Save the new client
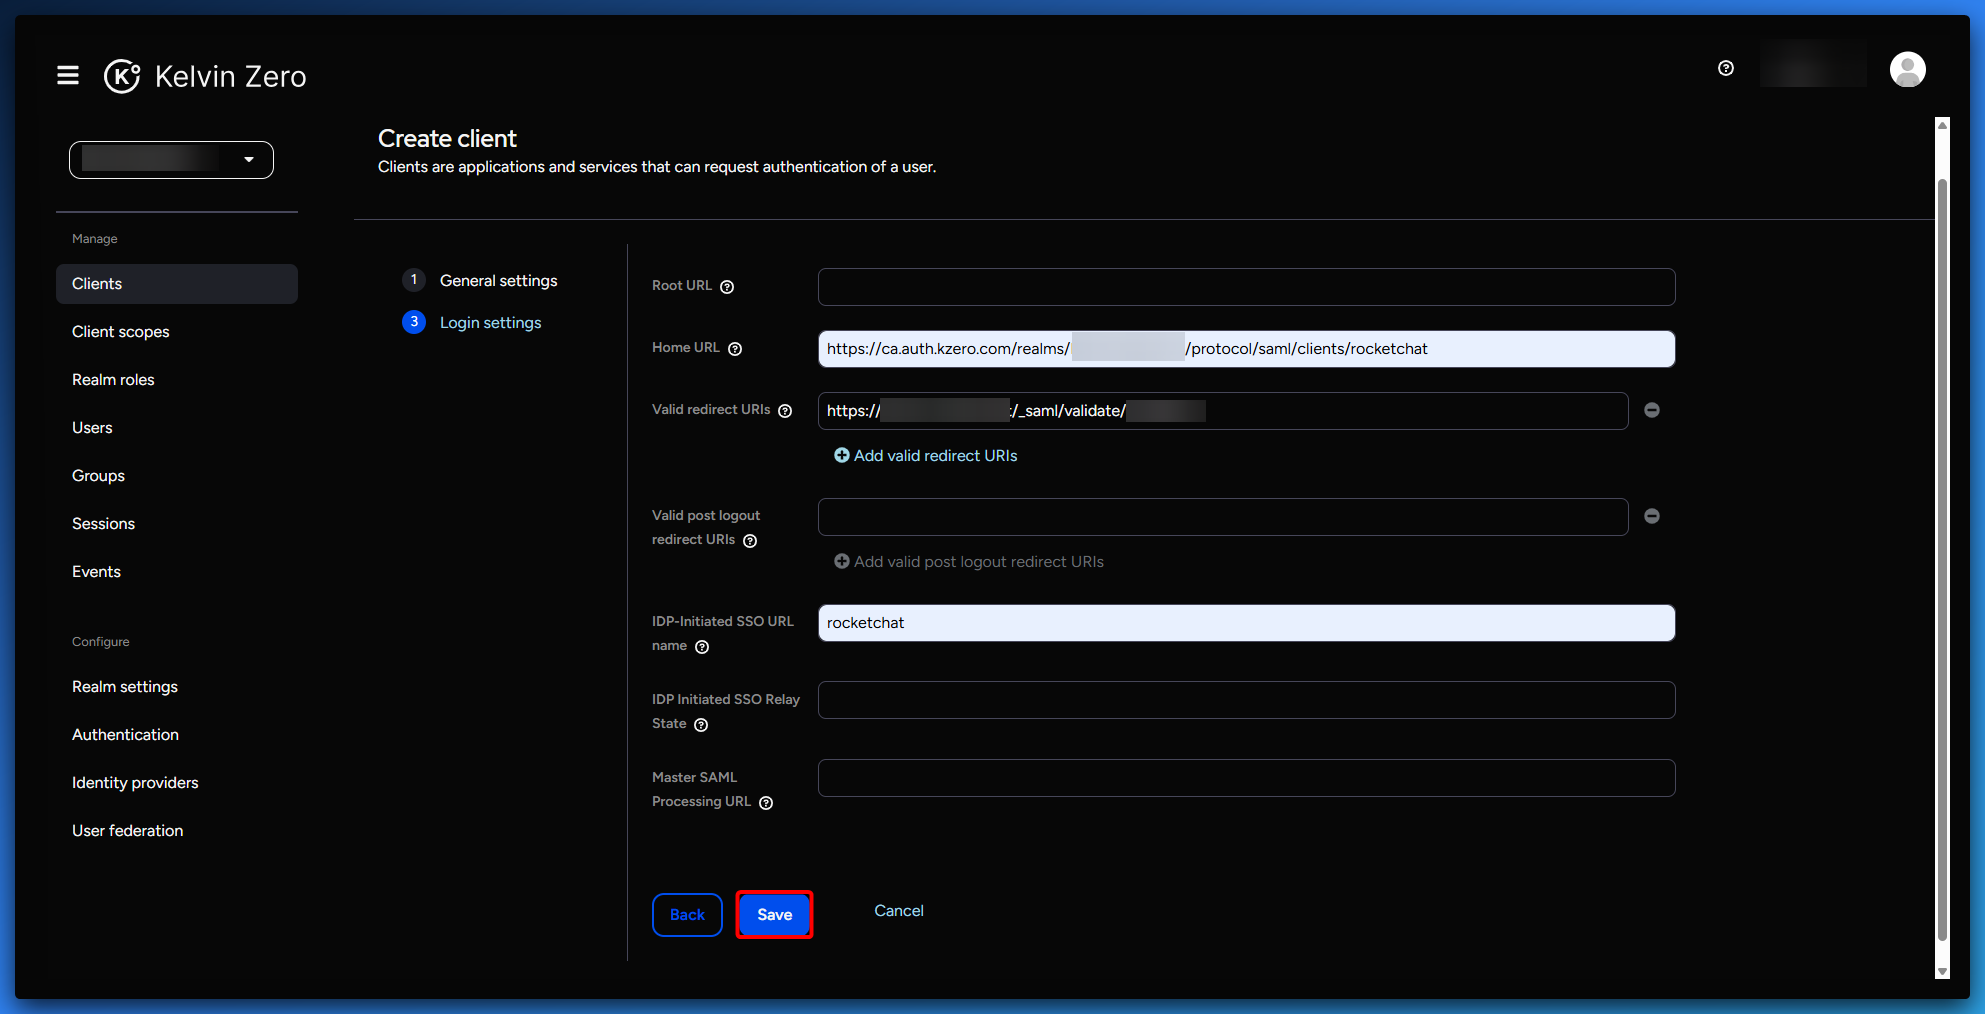 (x=774, y=915)
